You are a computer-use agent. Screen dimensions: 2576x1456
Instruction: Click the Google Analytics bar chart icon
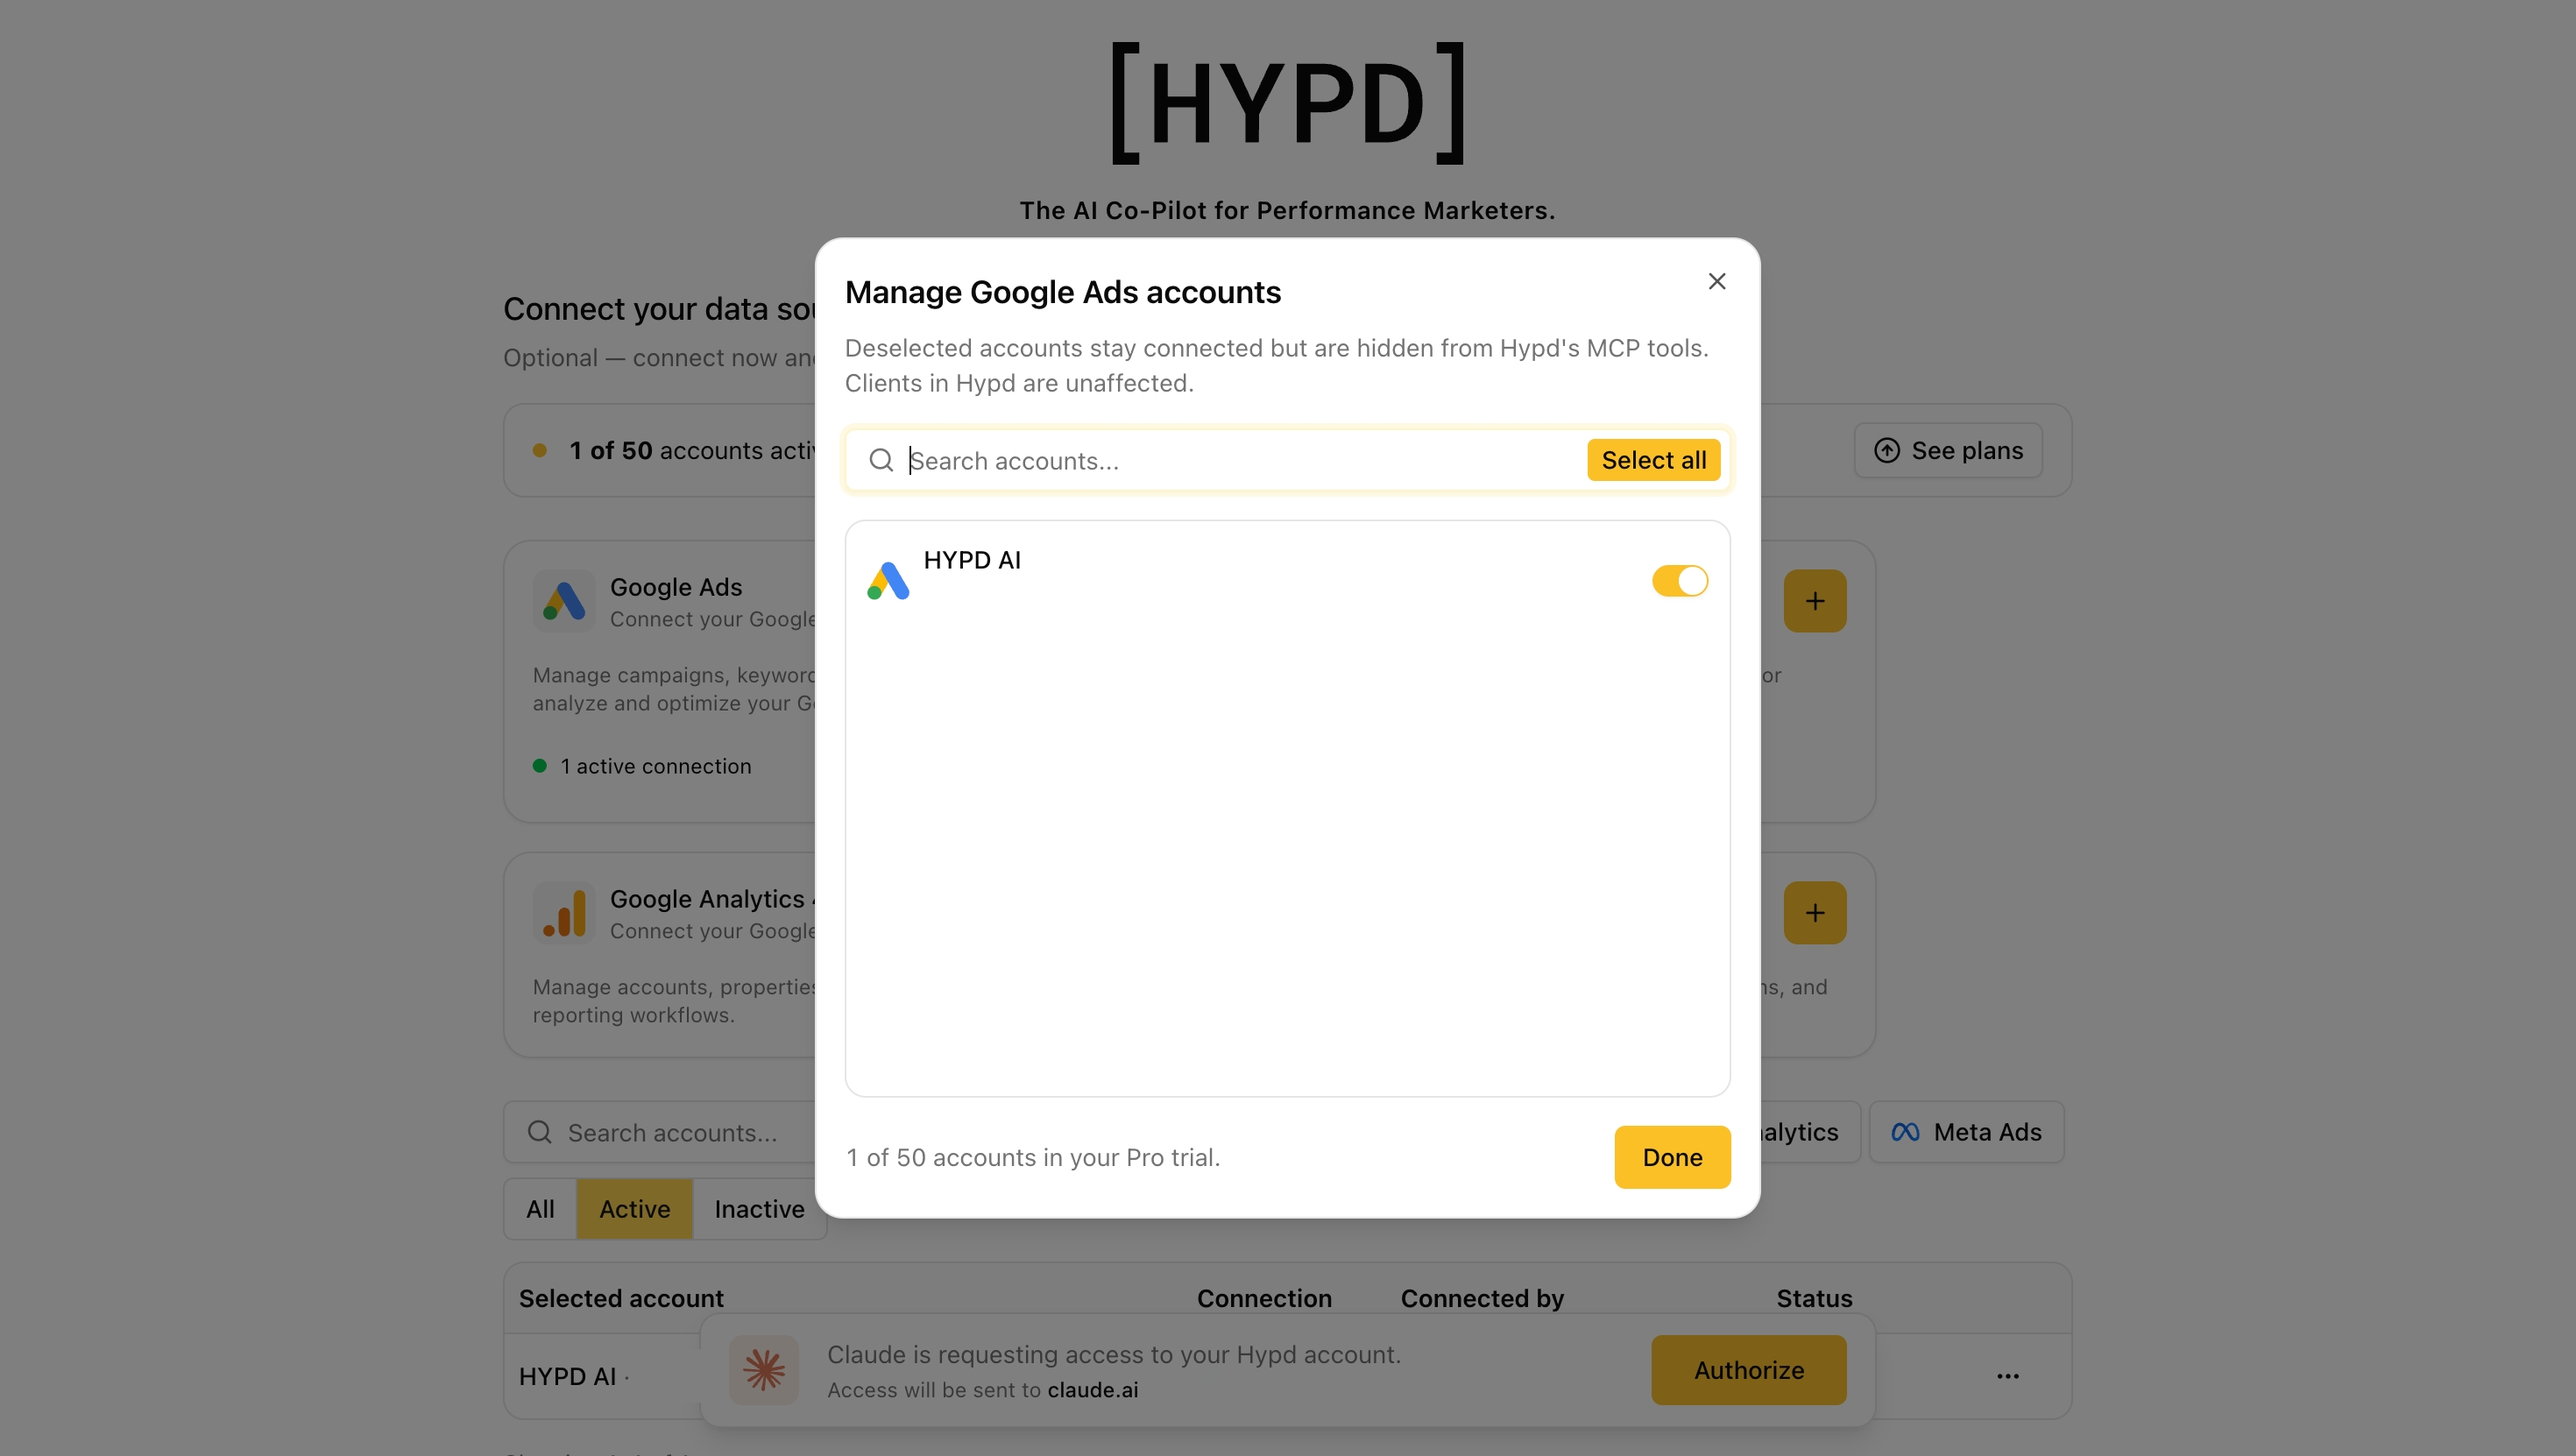click(x=564, y=913)
